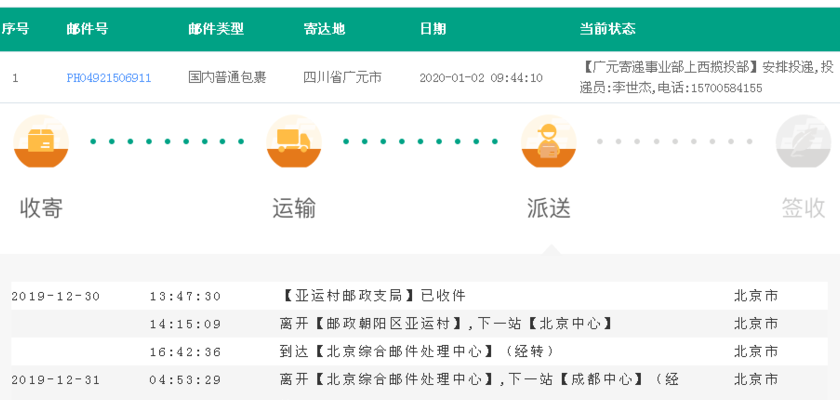Click the 邮件类型 column header
The width and height of the screenshot is (840, 400).
pos(216,28)
